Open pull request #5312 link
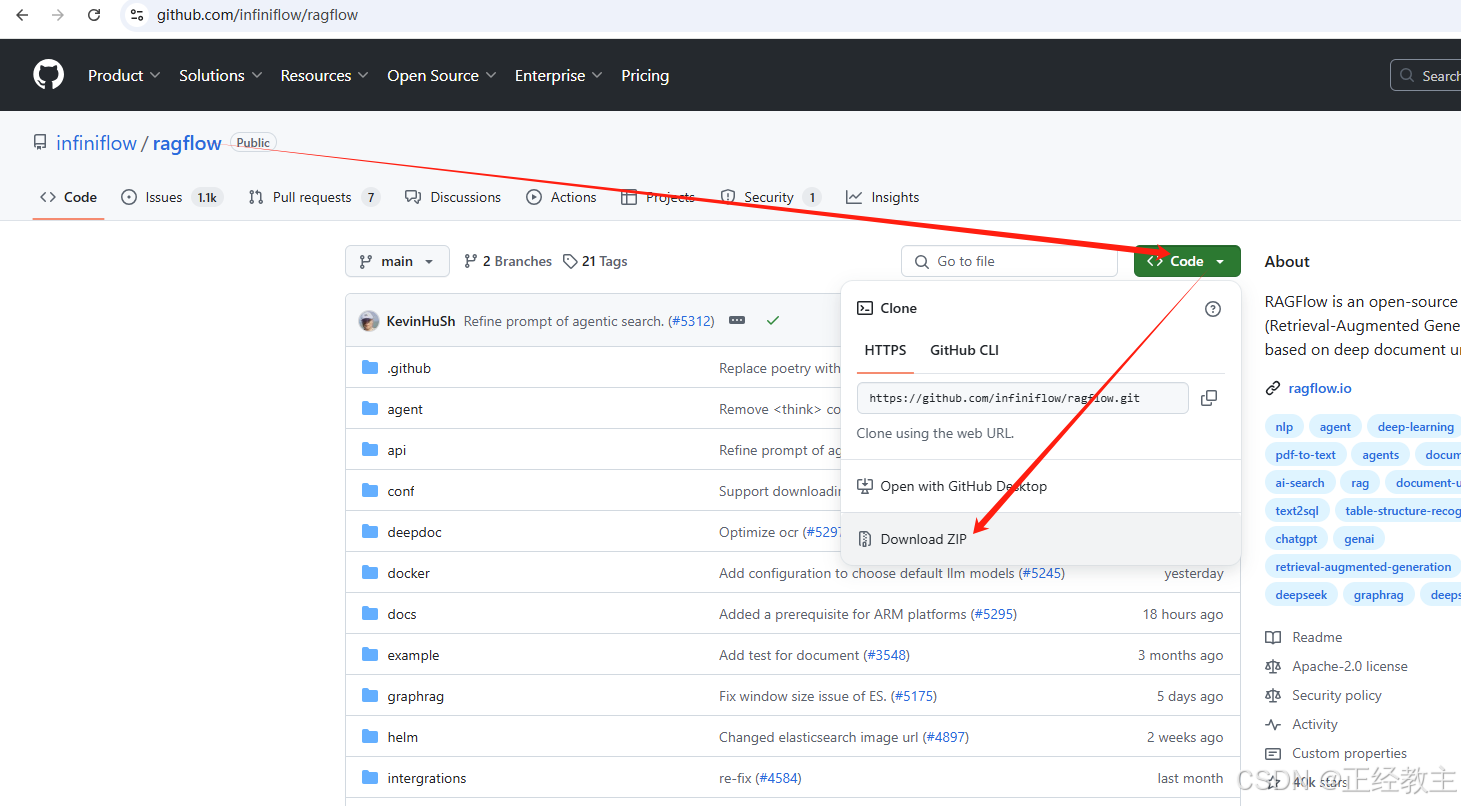Screen dimensions: 1461x806 [x=691, y=321]
